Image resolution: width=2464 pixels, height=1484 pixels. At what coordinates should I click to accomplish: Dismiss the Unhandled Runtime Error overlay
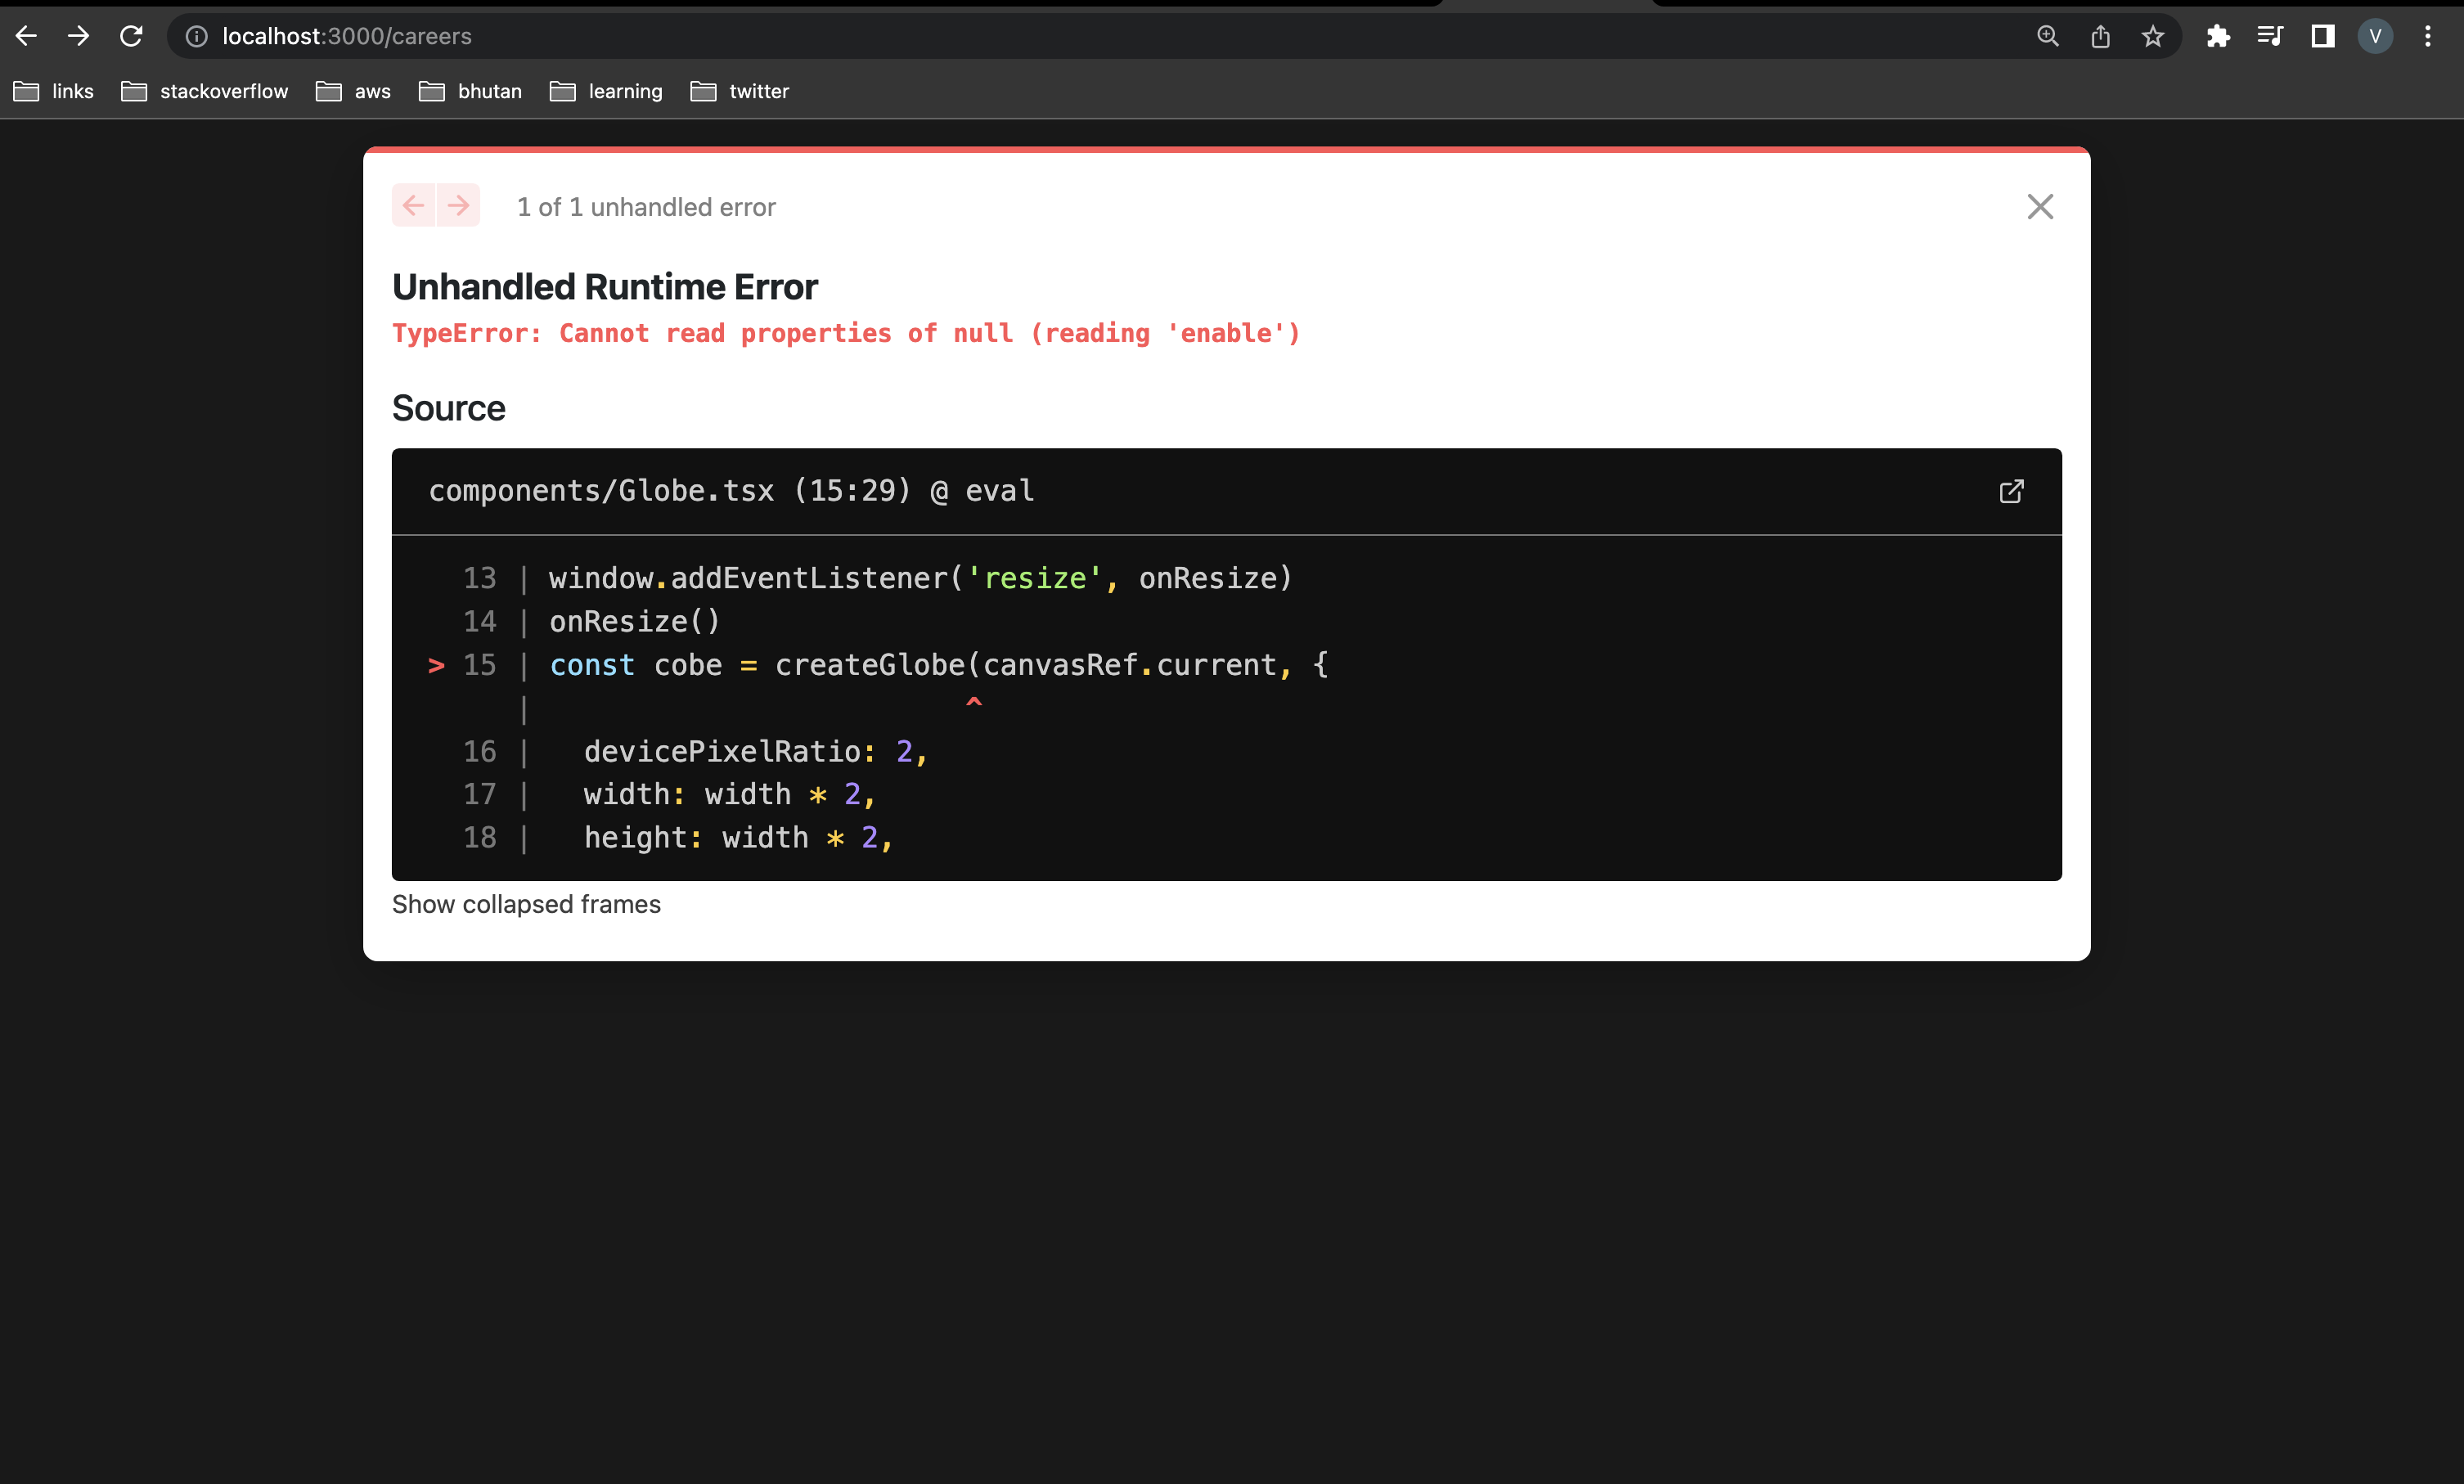click(x=2040, y=206)
